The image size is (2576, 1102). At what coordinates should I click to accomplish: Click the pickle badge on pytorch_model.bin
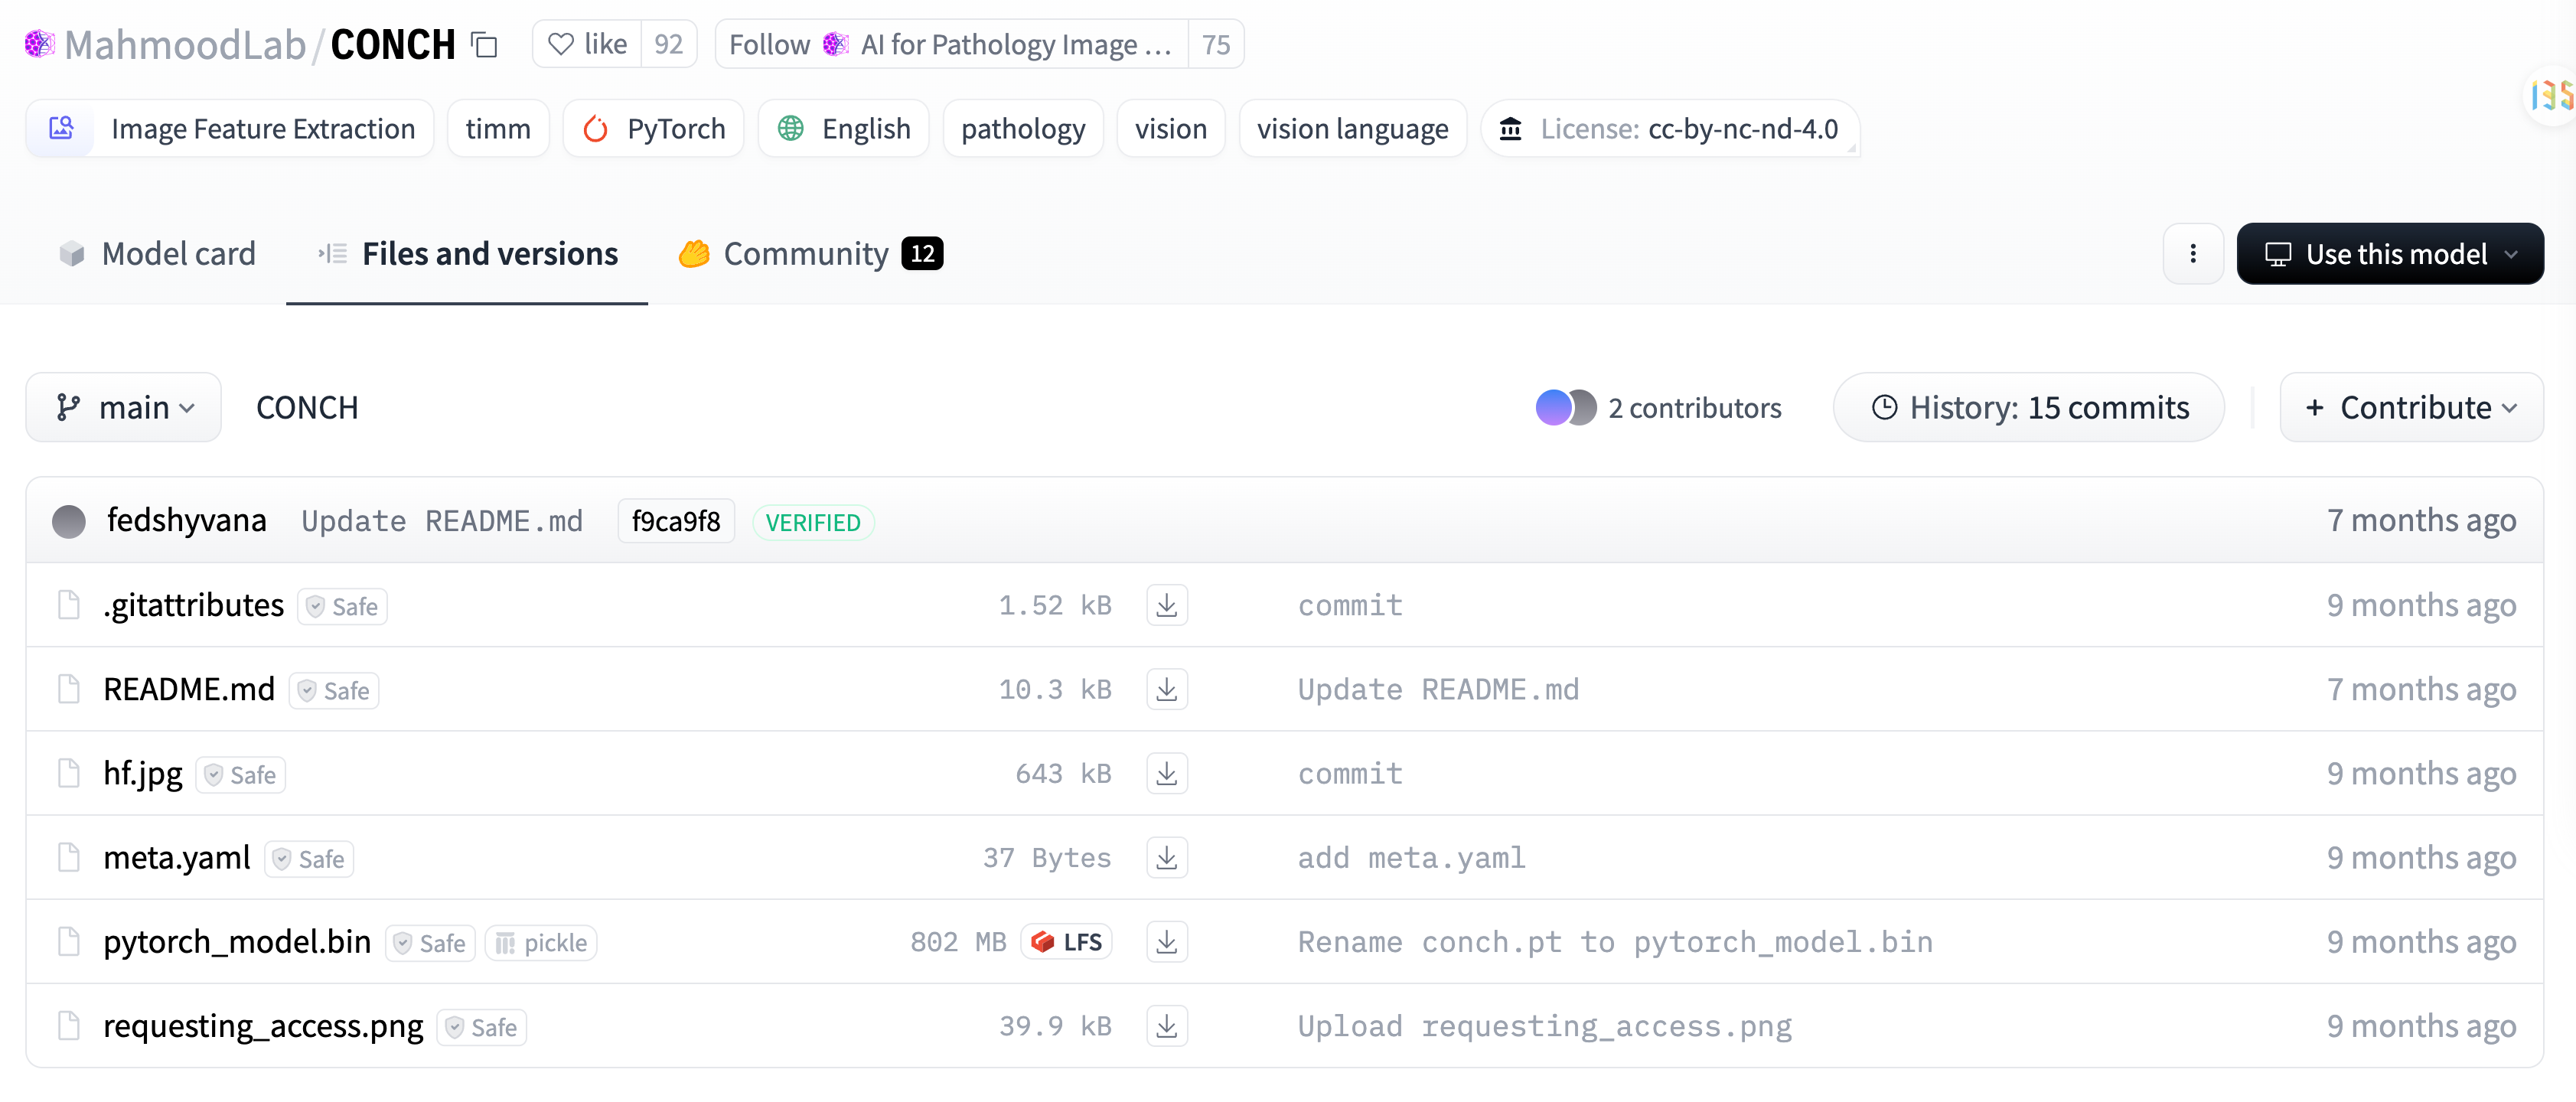541,943
